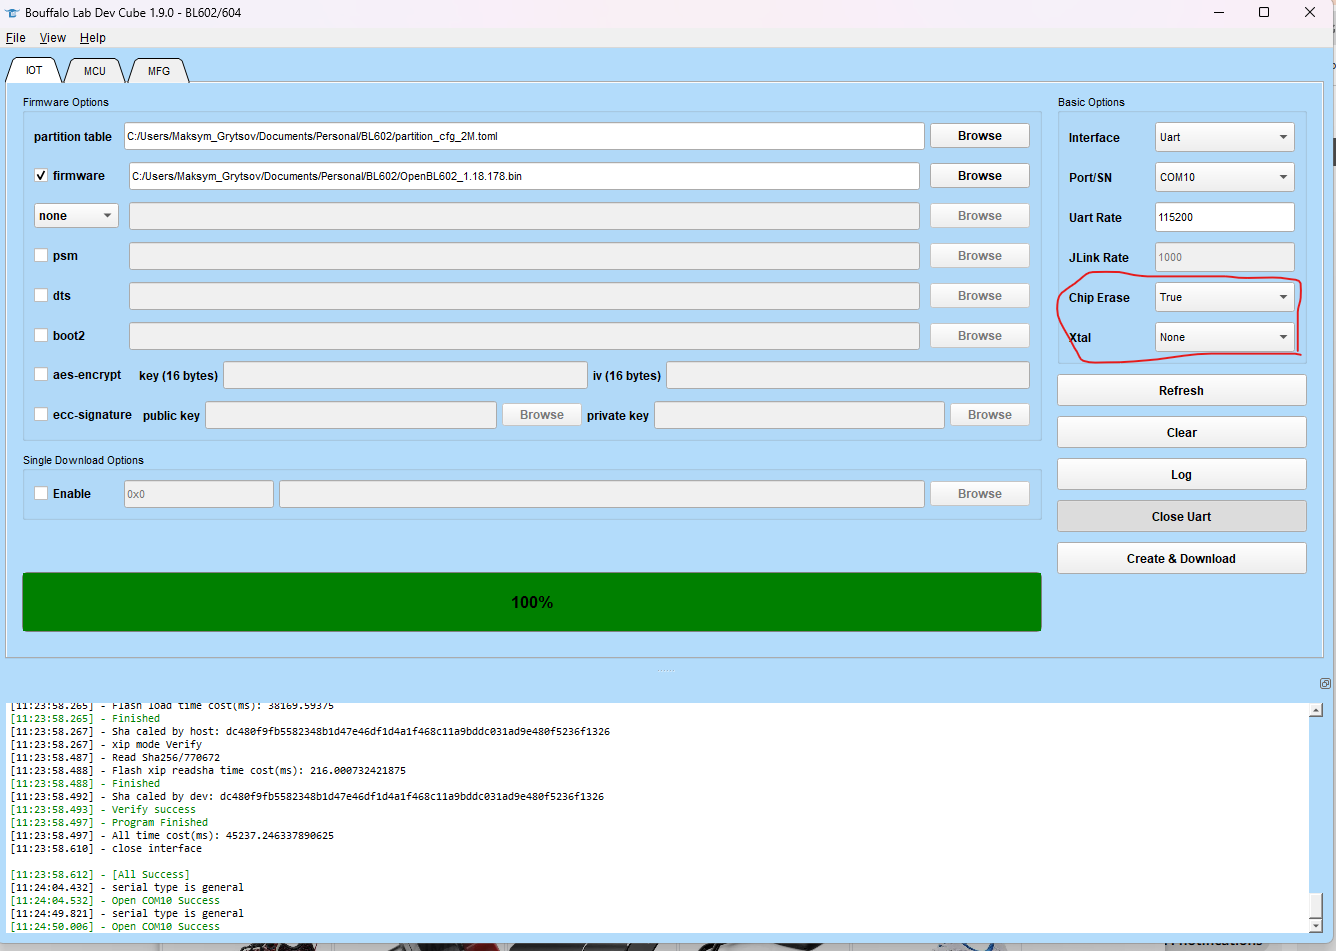Click the 'close interface' log line

(157, 849)
